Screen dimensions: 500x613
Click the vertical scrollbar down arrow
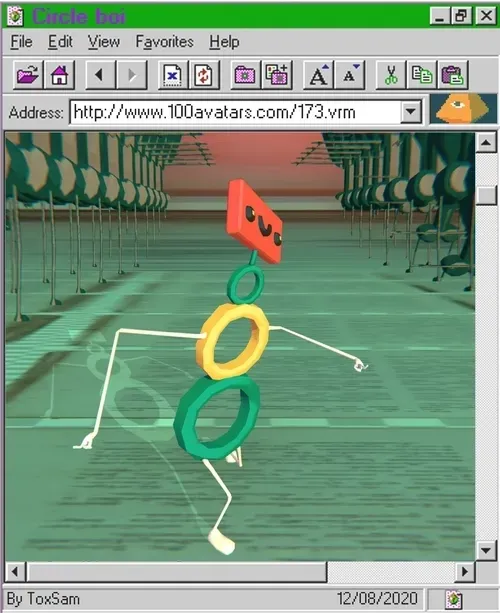coord(486,550)
